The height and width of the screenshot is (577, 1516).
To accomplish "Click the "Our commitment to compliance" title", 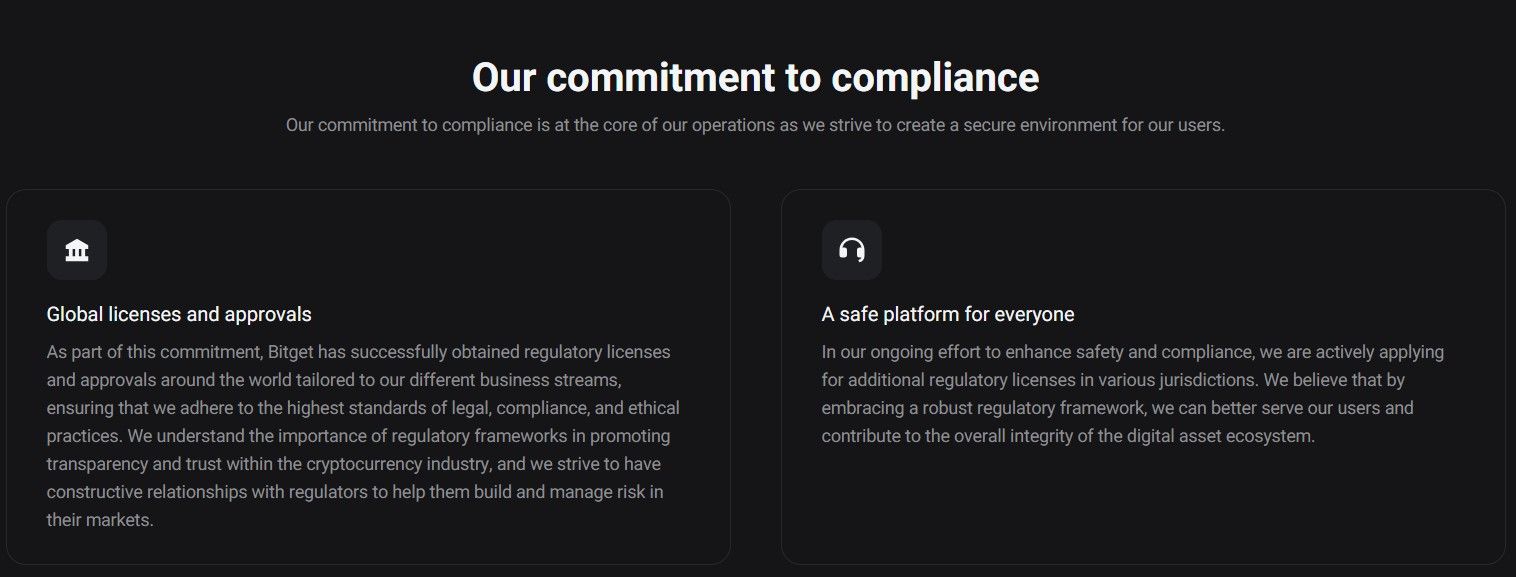I will pos(755,78).
